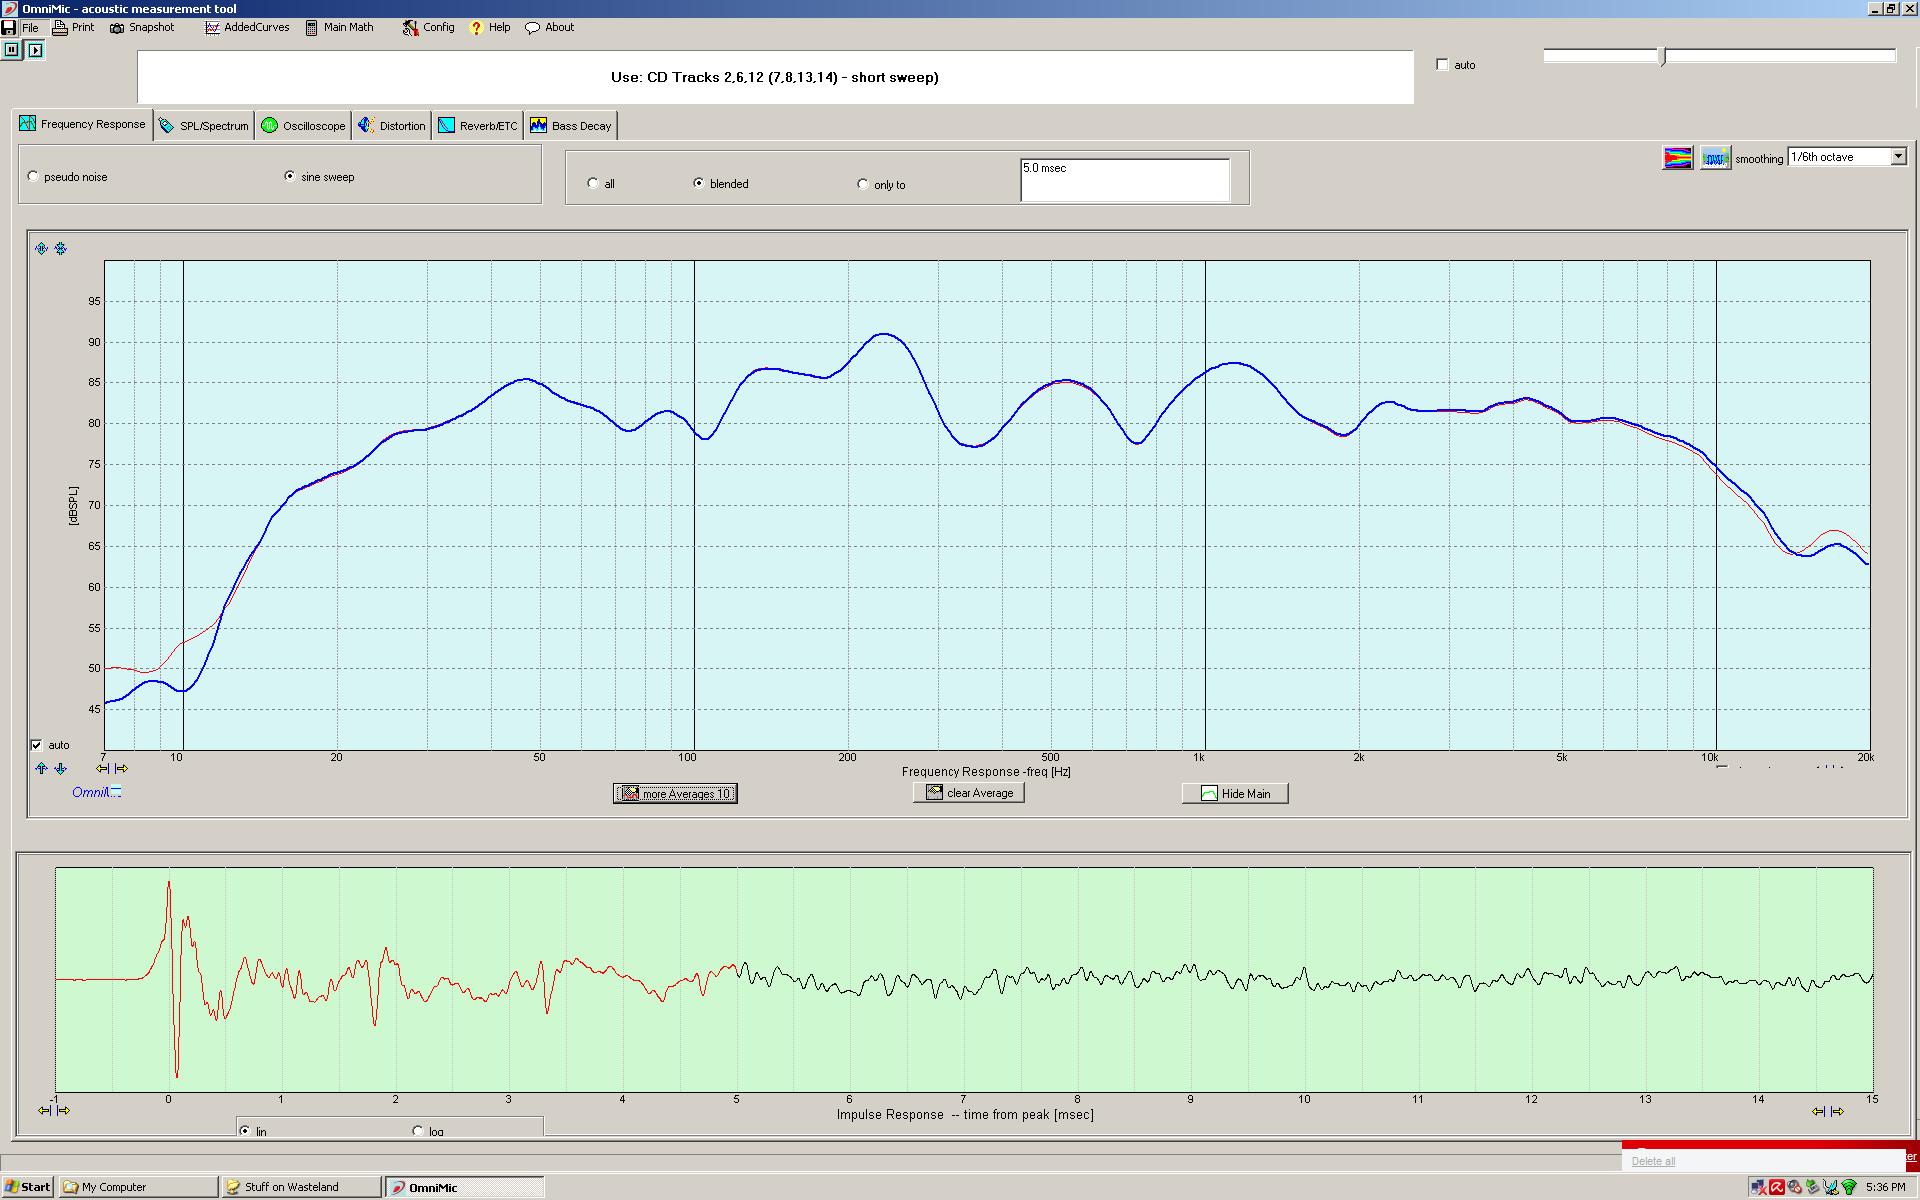Click the OmniMic logo link
Image resolution: width=1920 pixels, height=1200 pixels.
click(96, 792)
